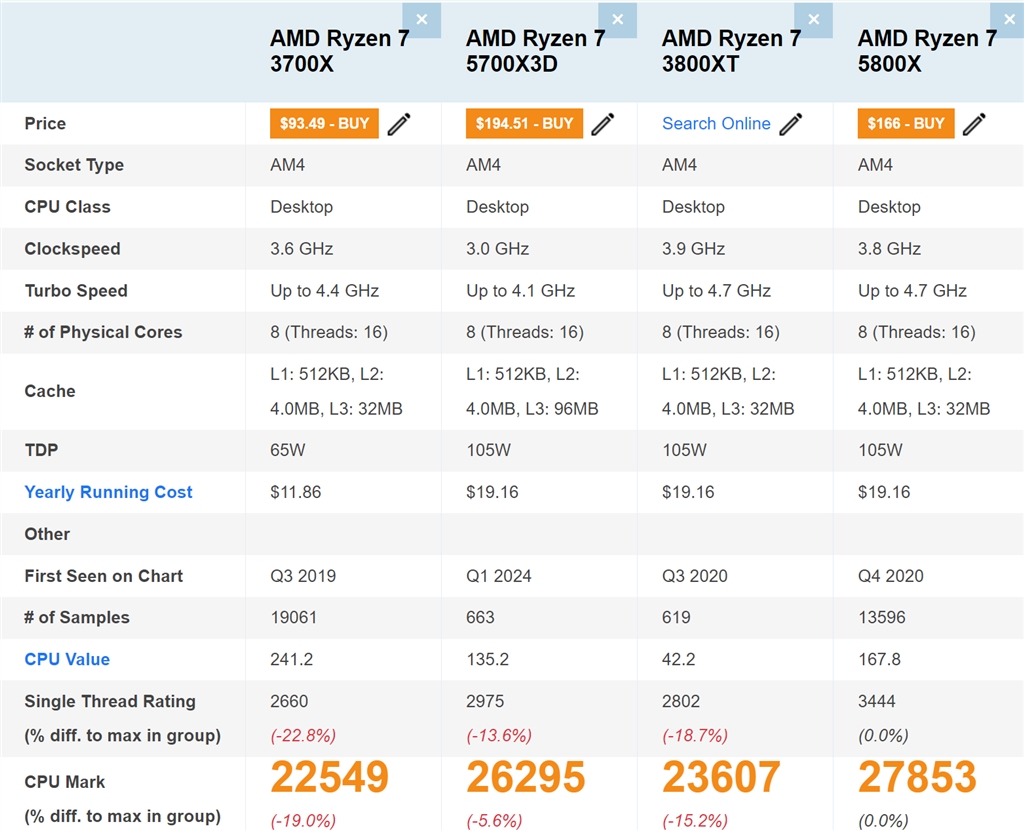Click the CPU Mark score 22549

[330, 777]
